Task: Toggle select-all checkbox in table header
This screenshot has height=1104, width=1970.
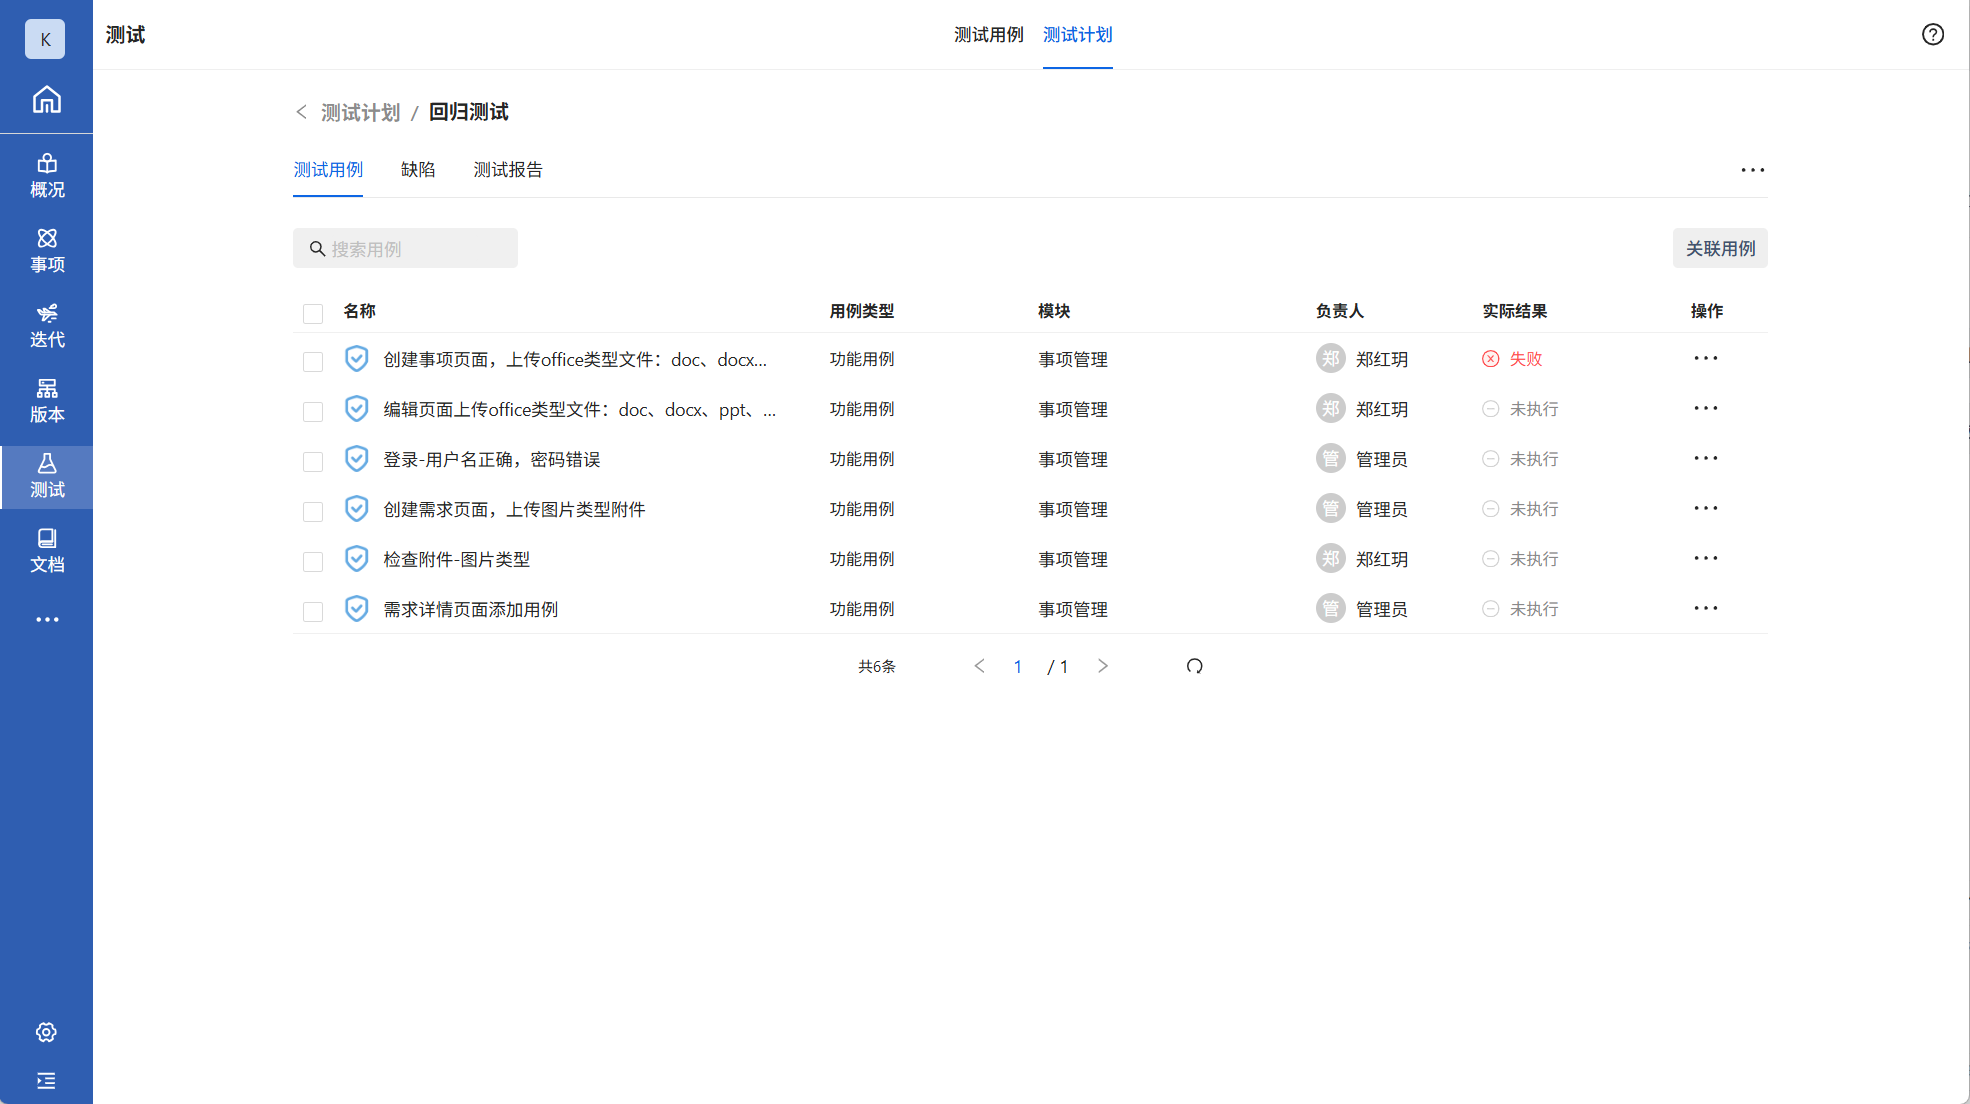Action: coord(313,313)
